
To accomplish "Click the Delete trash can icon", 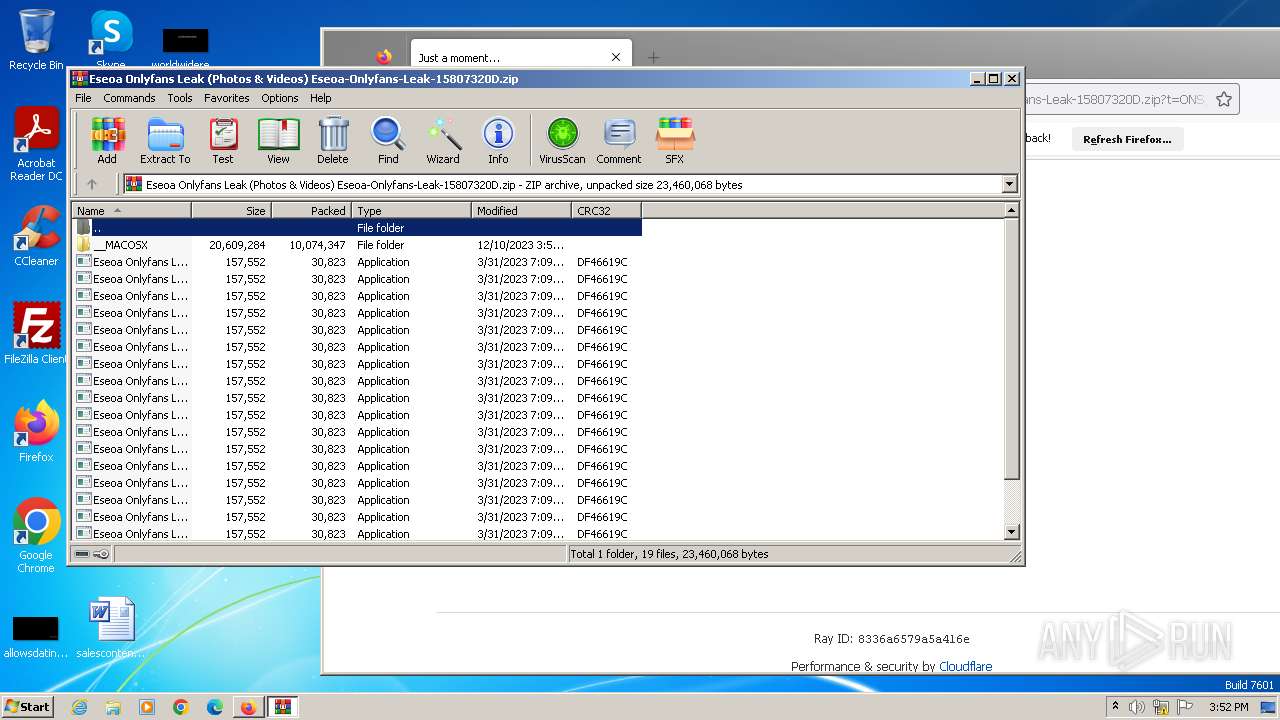I will coord(333,140).
